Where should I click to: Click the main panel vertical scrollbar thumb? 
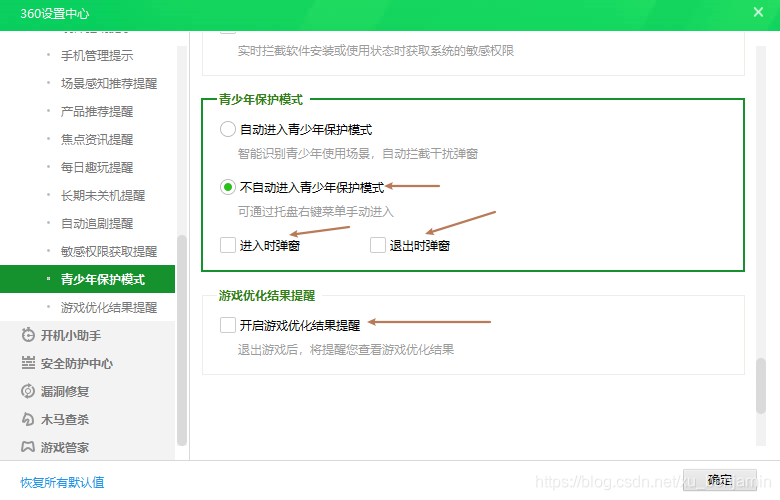coord(761,386)
